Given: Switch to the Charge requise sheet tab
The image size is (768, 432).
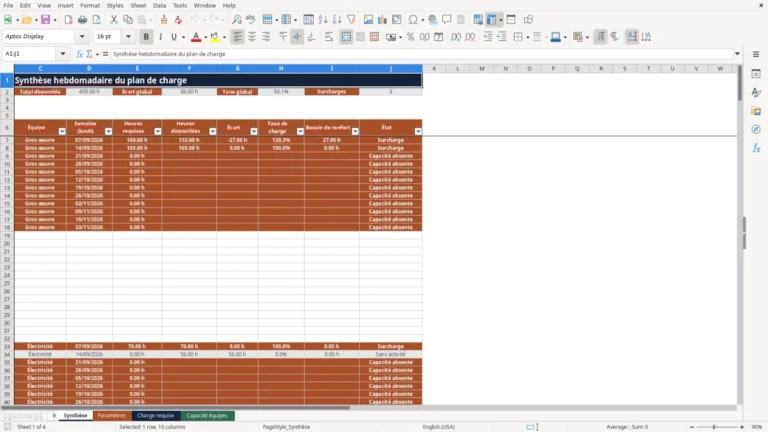Looking at the screenshot, I should (x=155, y=415).
